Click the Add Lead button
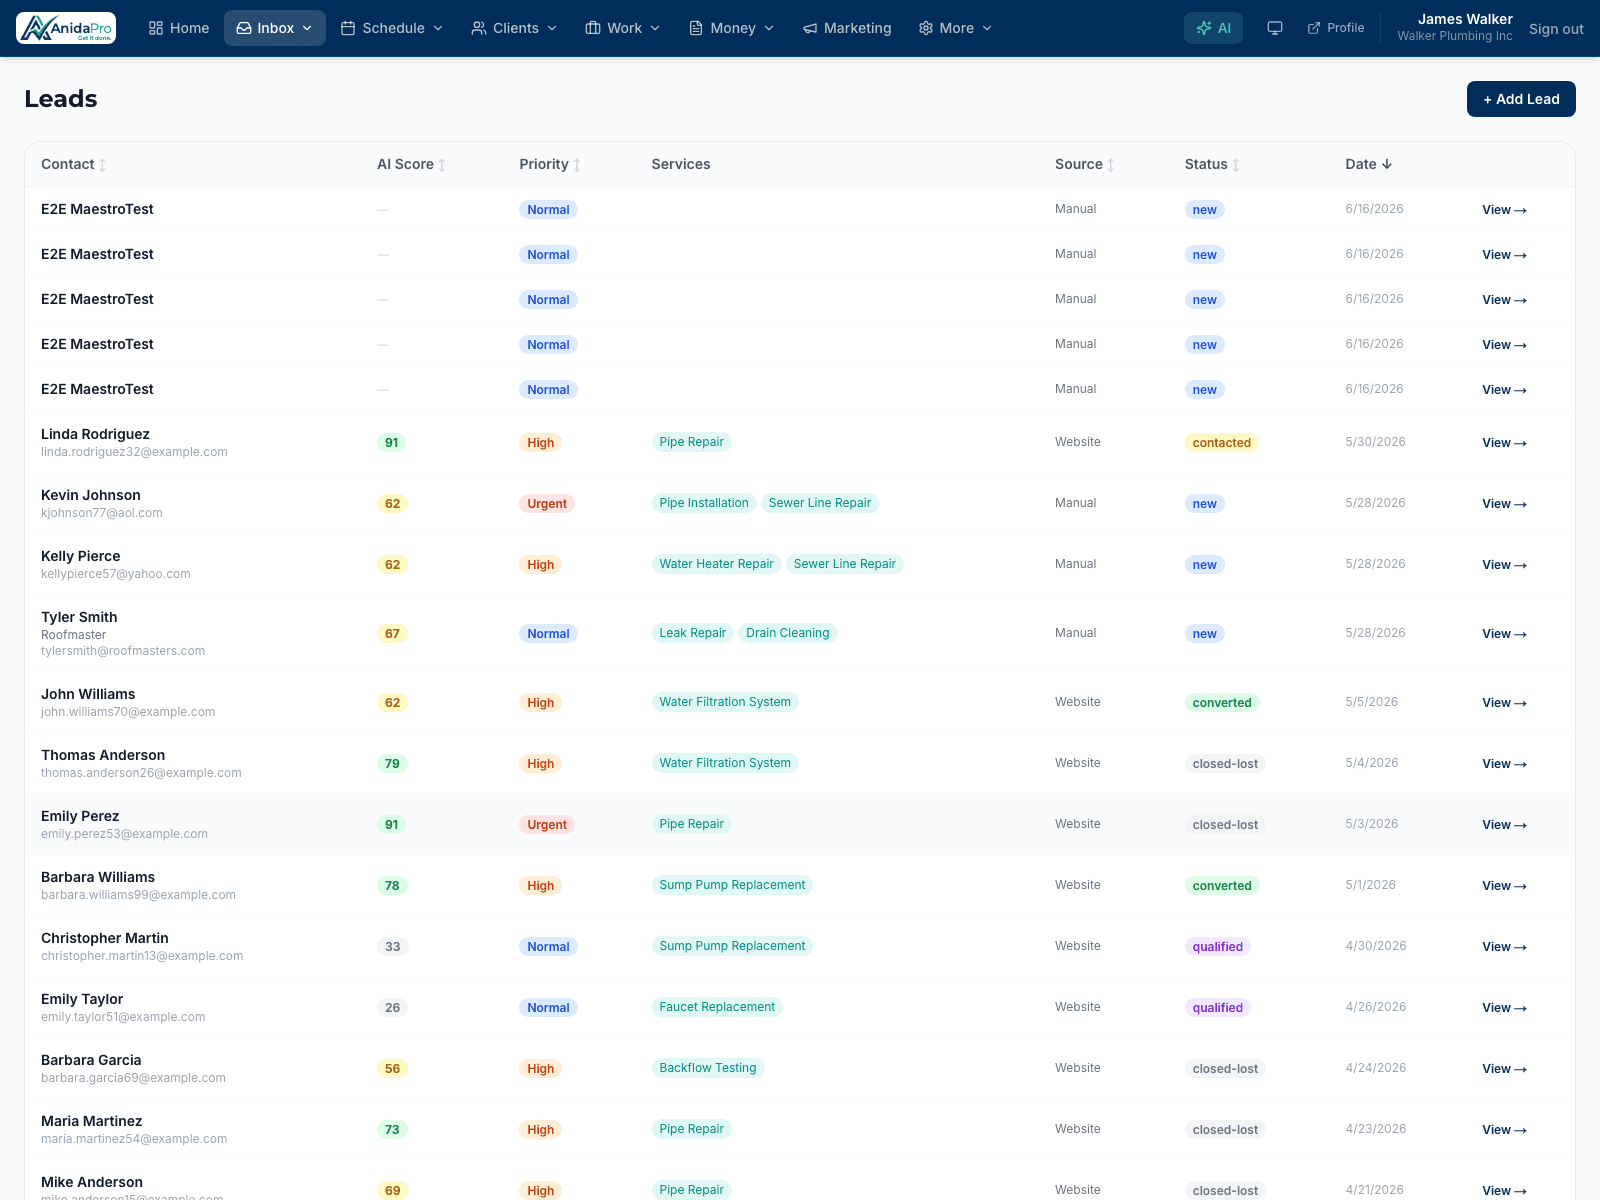The width and height of the screenshot is (1600, 1200). [1521, 99]
